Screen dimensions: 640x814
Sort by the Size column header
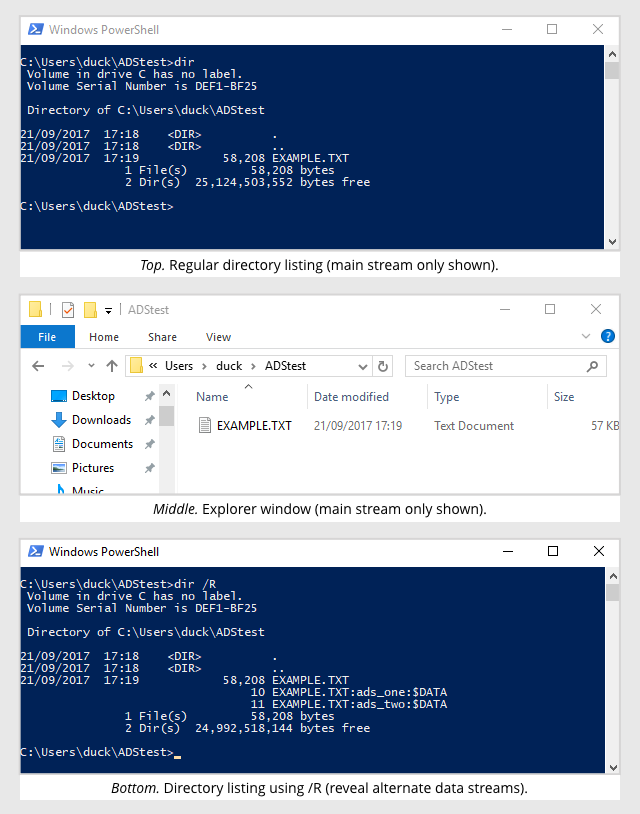[x=564, y=397]
